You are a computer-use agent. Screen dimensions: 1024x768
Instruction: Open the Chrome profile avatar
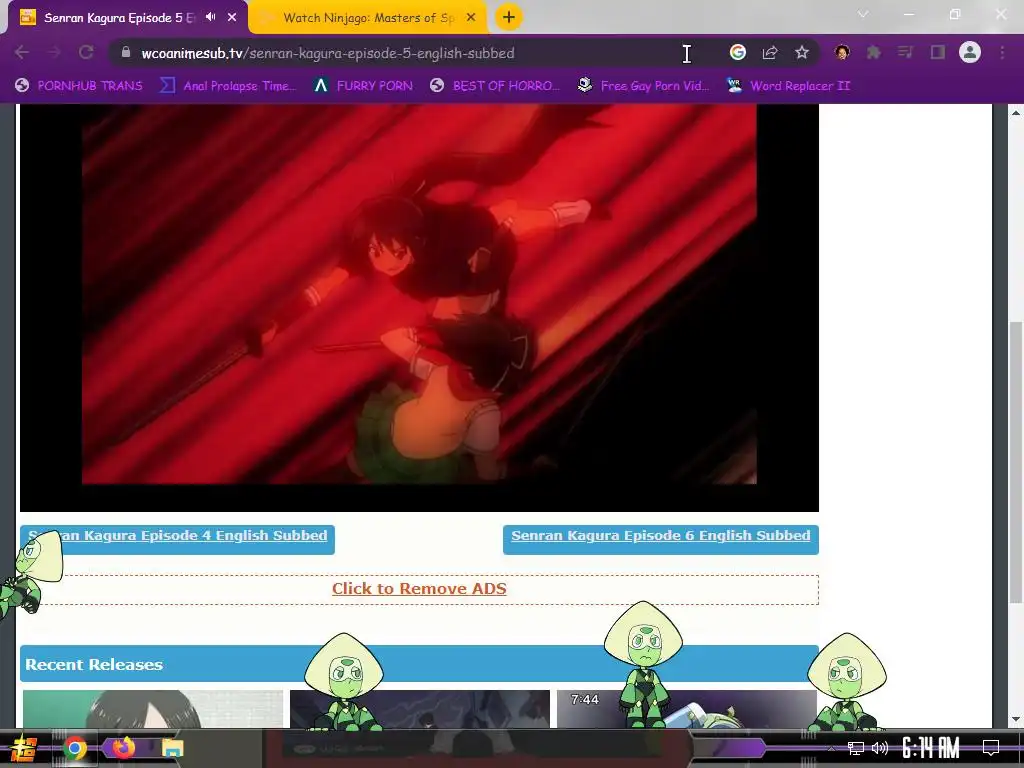pos(970,52)
